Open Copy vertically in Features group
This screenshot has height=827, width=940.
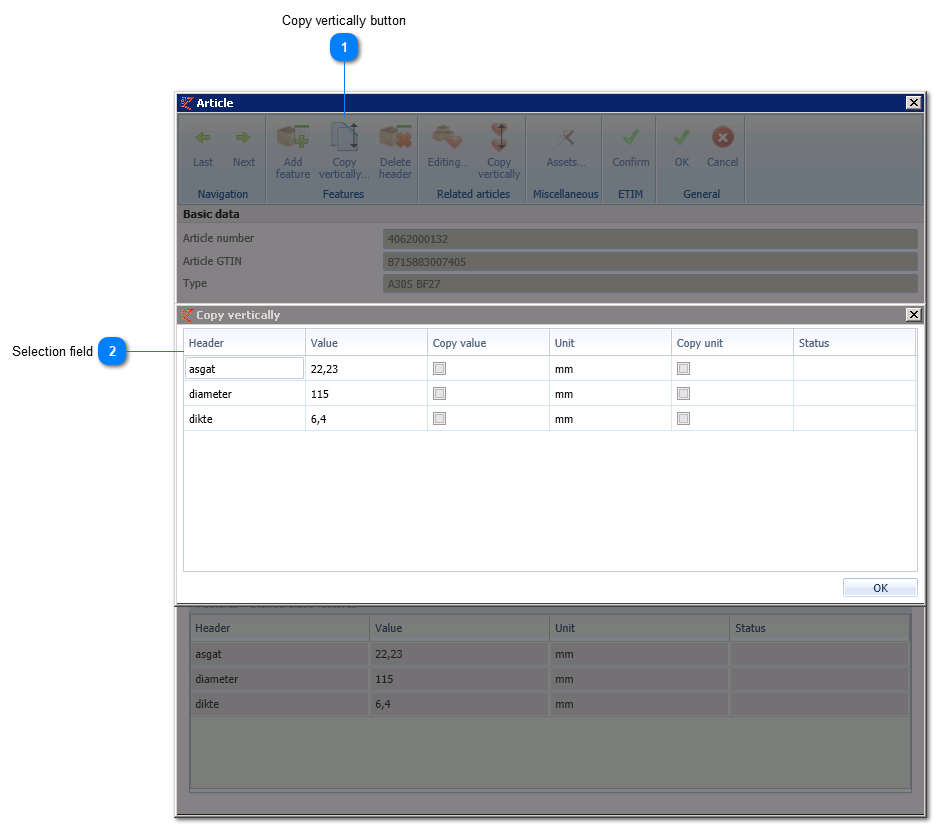pyautogui.click(x=344, y=137)
